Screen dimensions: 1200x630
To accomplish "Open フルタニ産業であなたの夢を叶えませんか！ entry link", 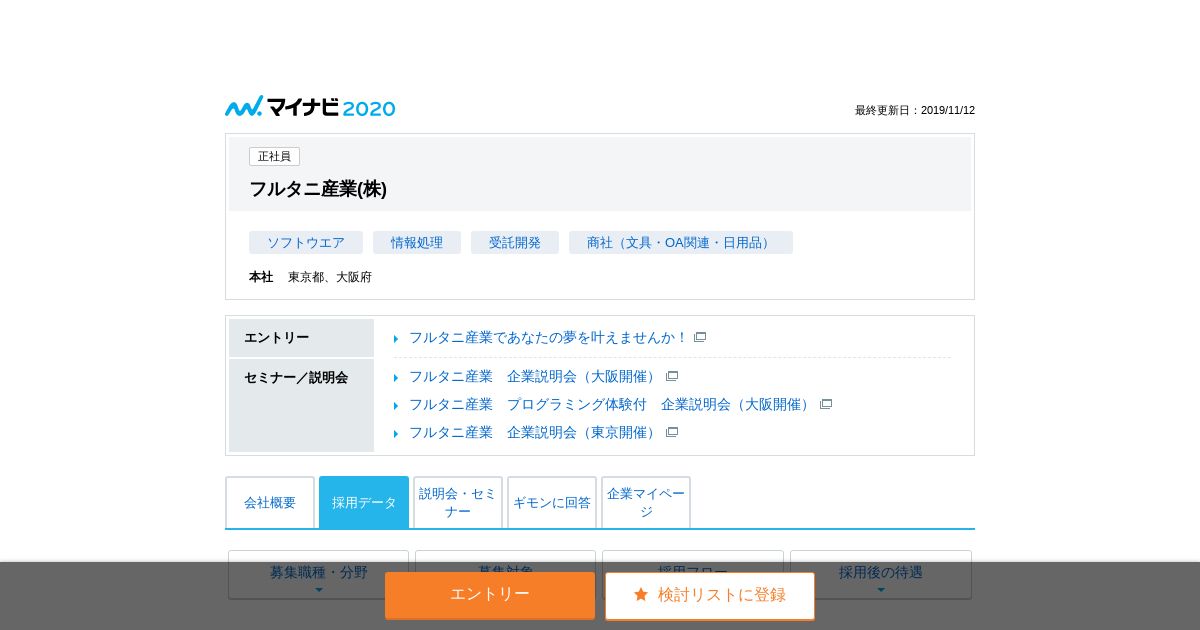I will [548, 338].
